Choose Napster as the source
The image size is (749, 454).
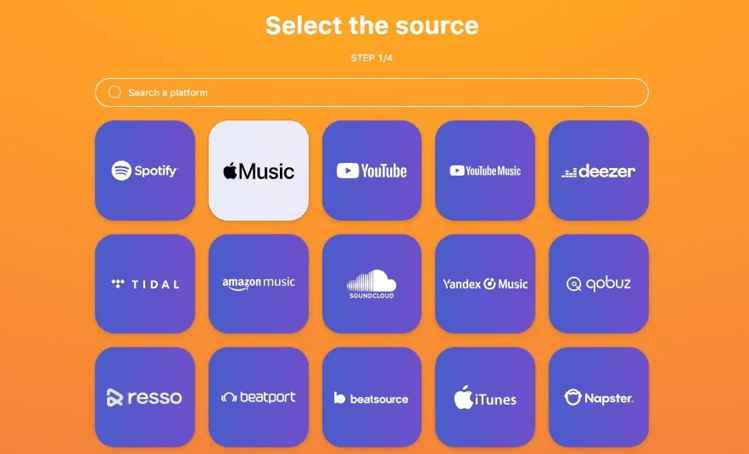click(x=599, y=397)
